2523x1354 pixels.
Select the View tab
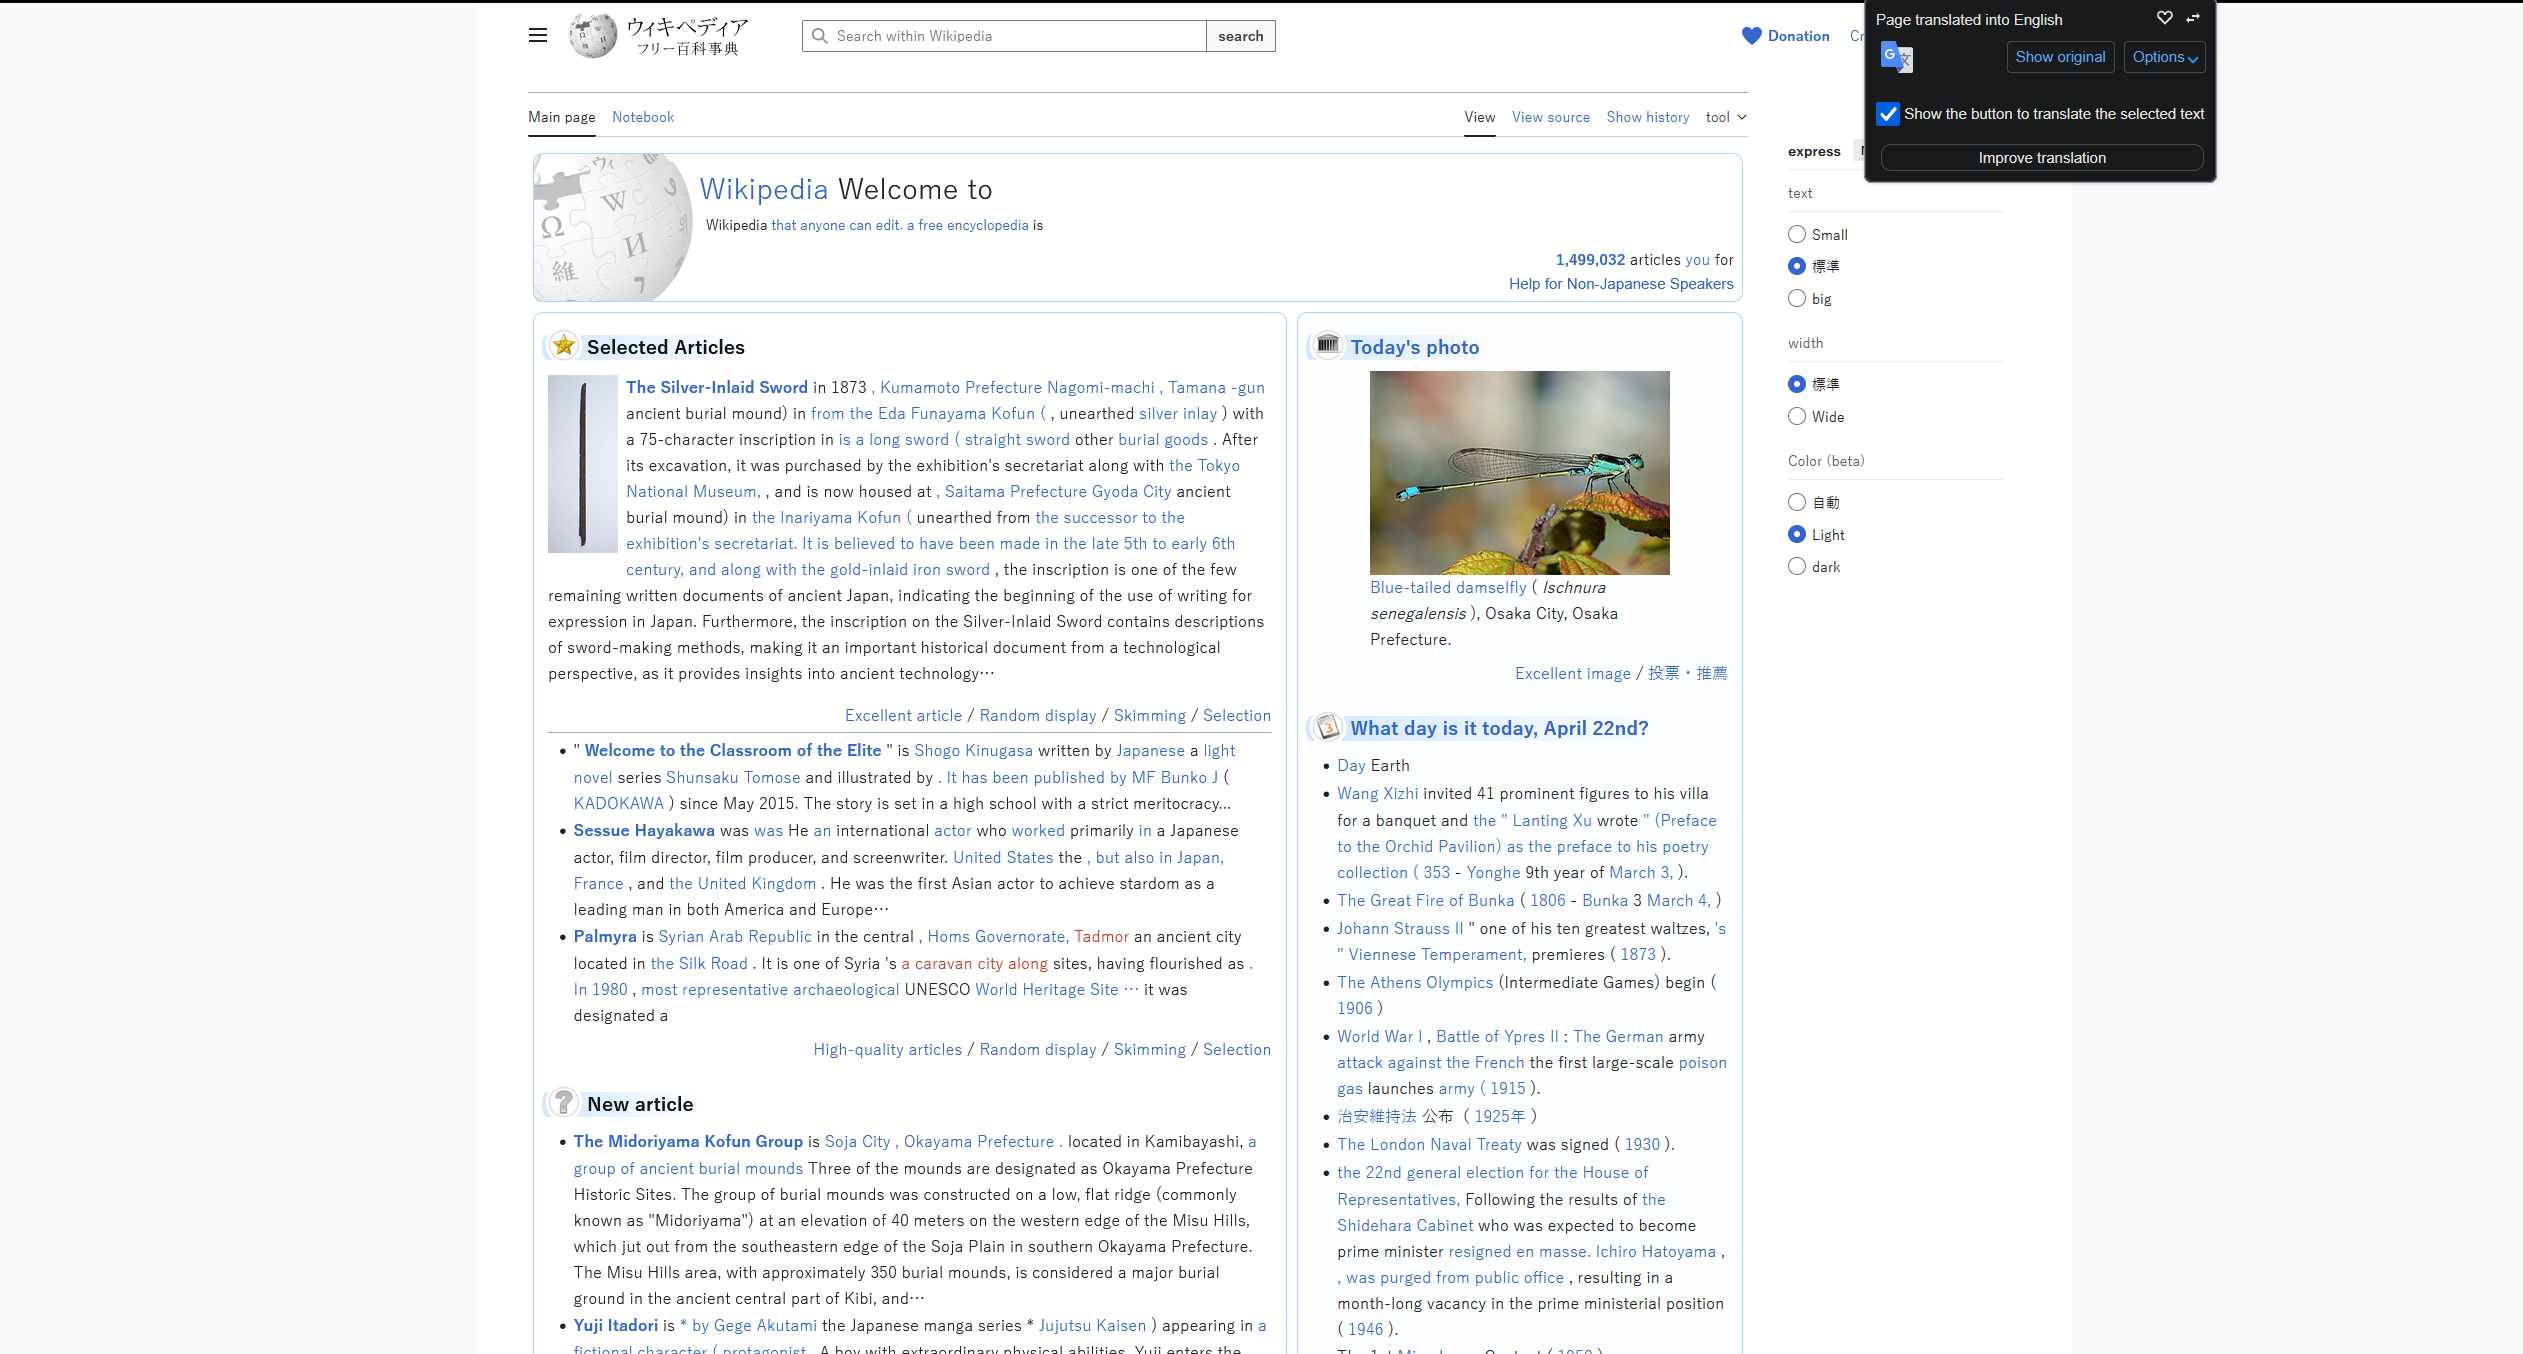[x=1480, y=117]
